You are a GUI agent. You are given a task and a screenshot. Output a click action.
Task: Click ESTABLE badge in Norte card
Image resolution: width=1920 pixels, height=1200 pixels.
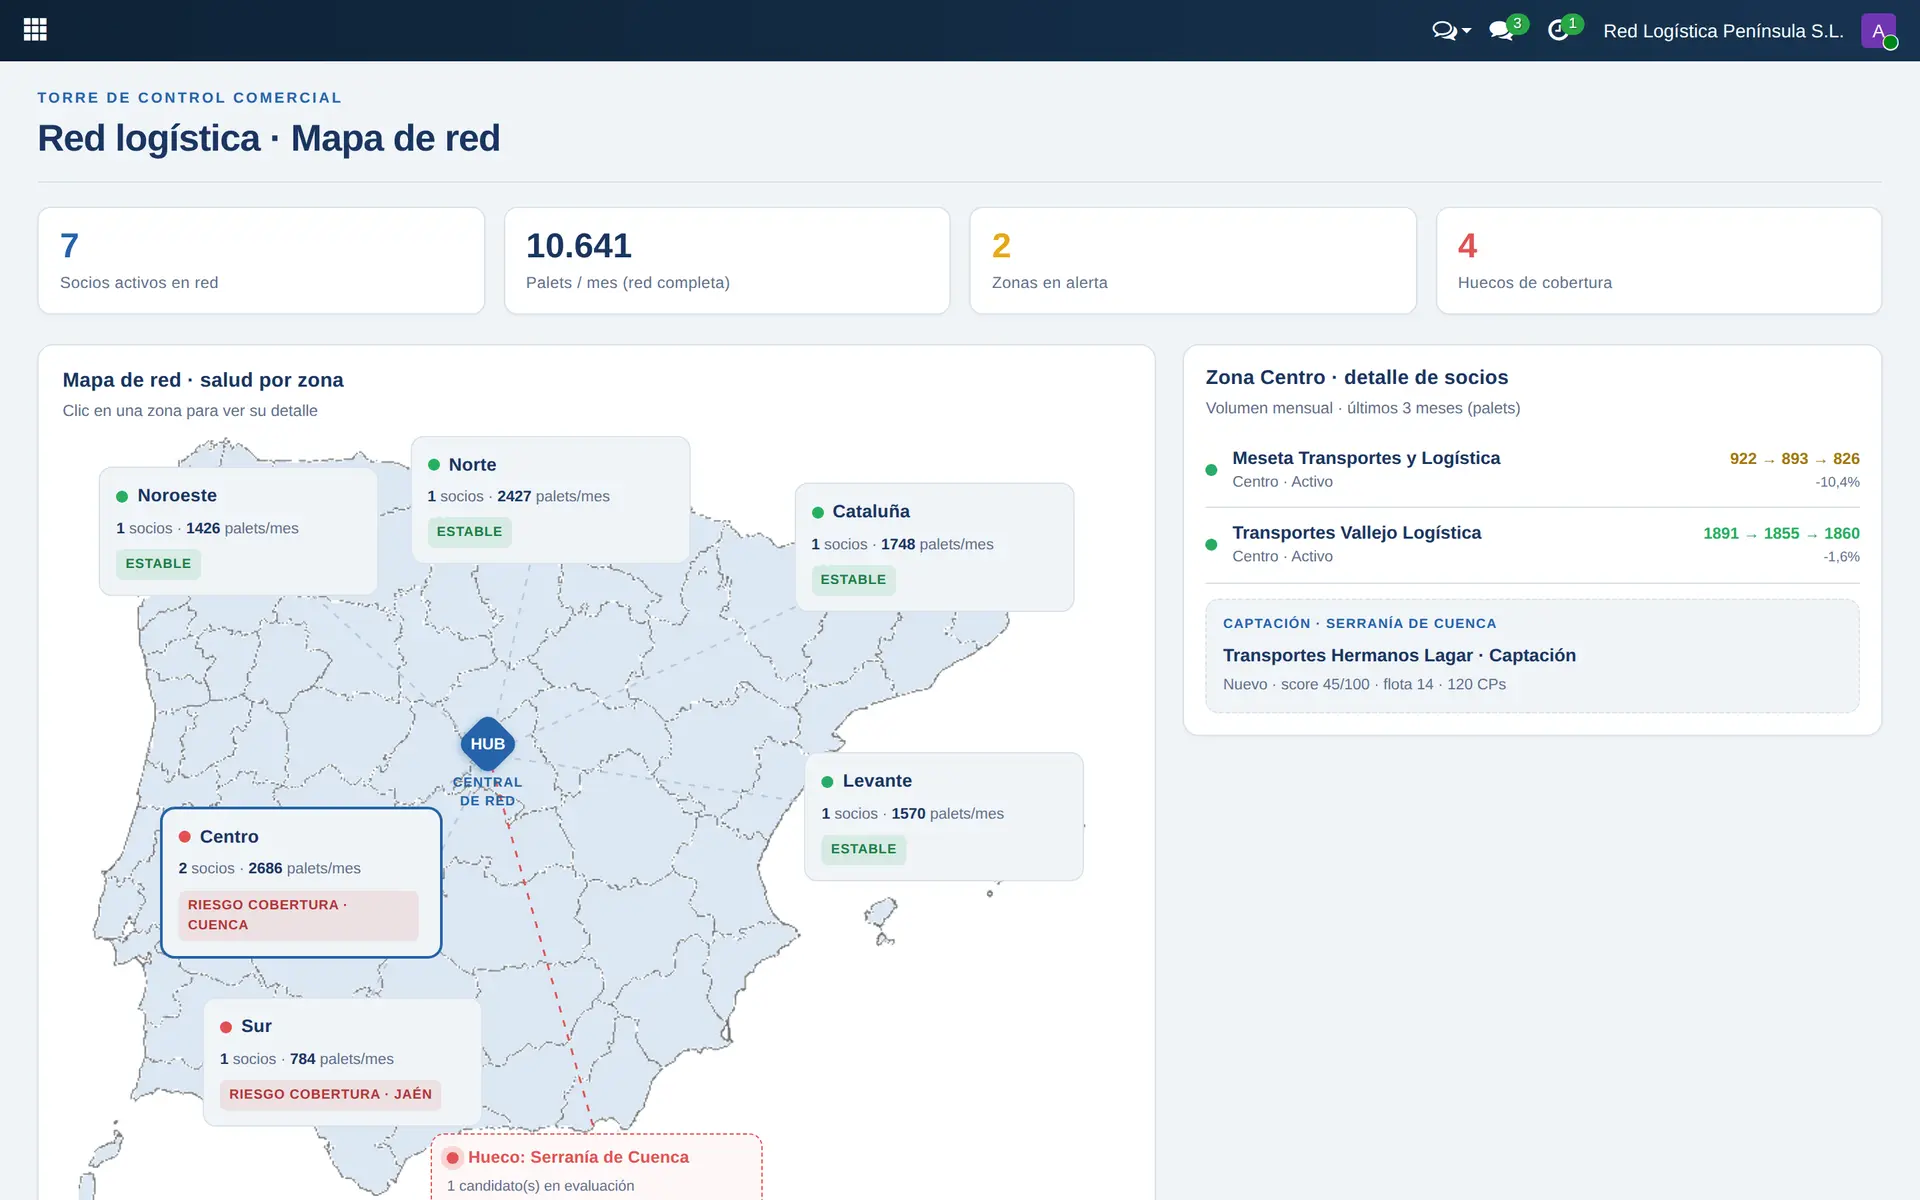click(x=469, y=532)
